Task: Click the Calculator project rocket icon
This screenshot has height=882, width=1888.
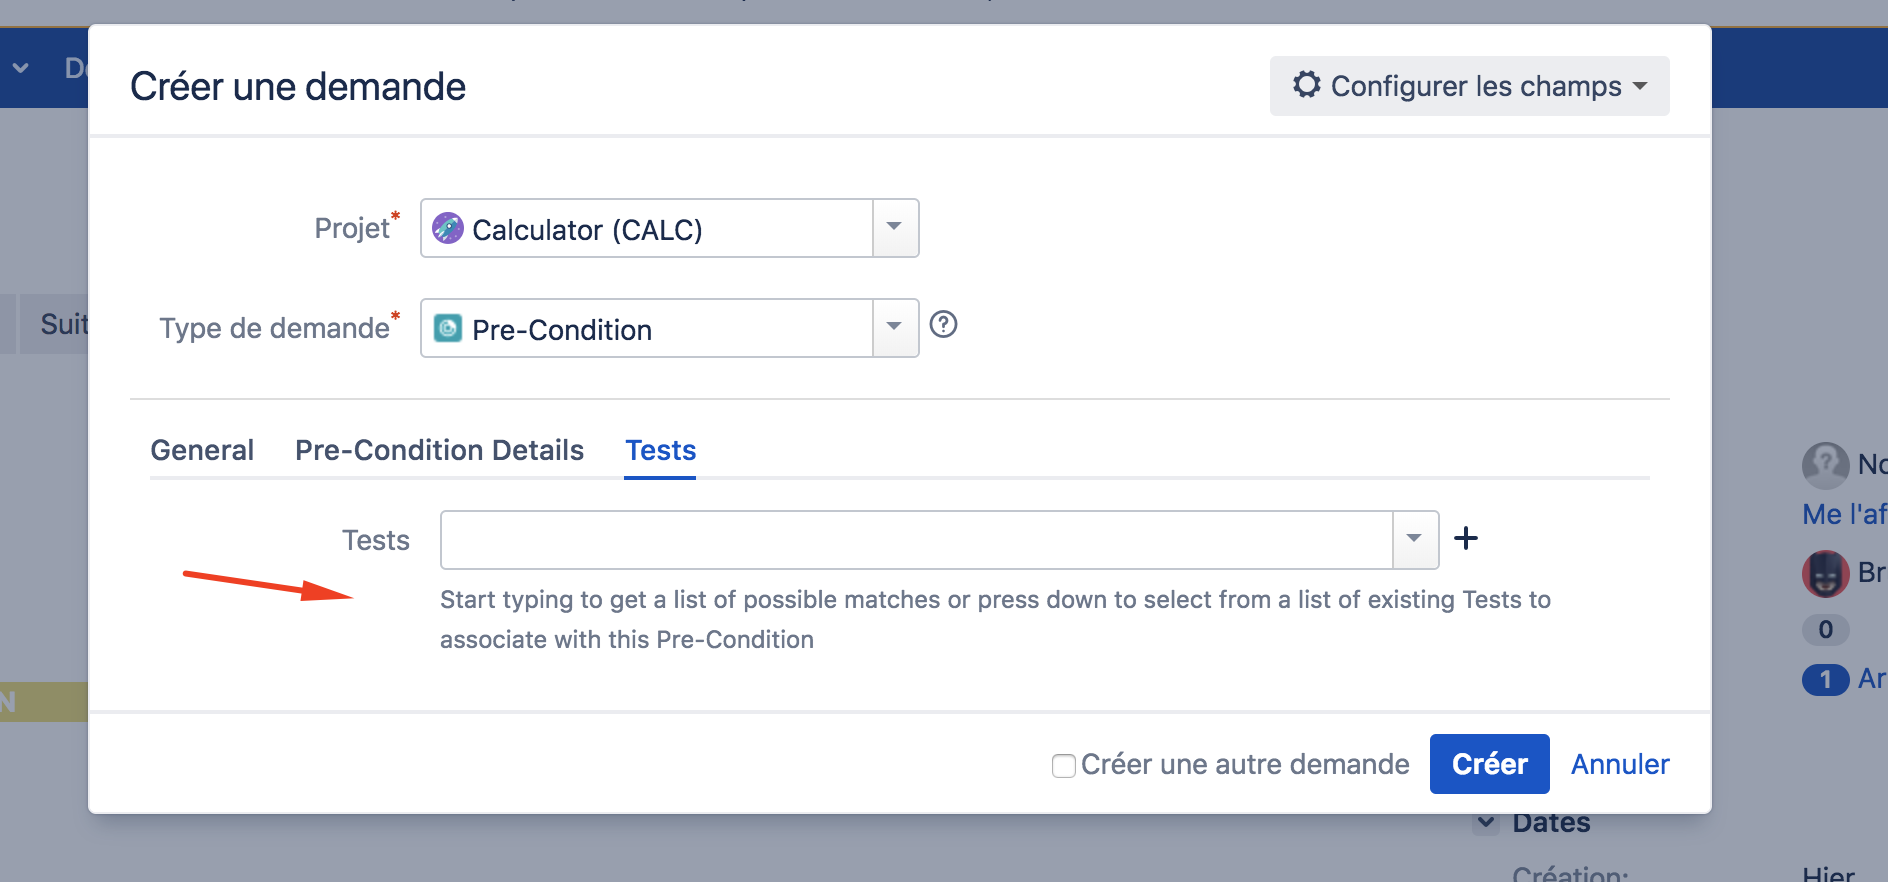Action: 447,228
